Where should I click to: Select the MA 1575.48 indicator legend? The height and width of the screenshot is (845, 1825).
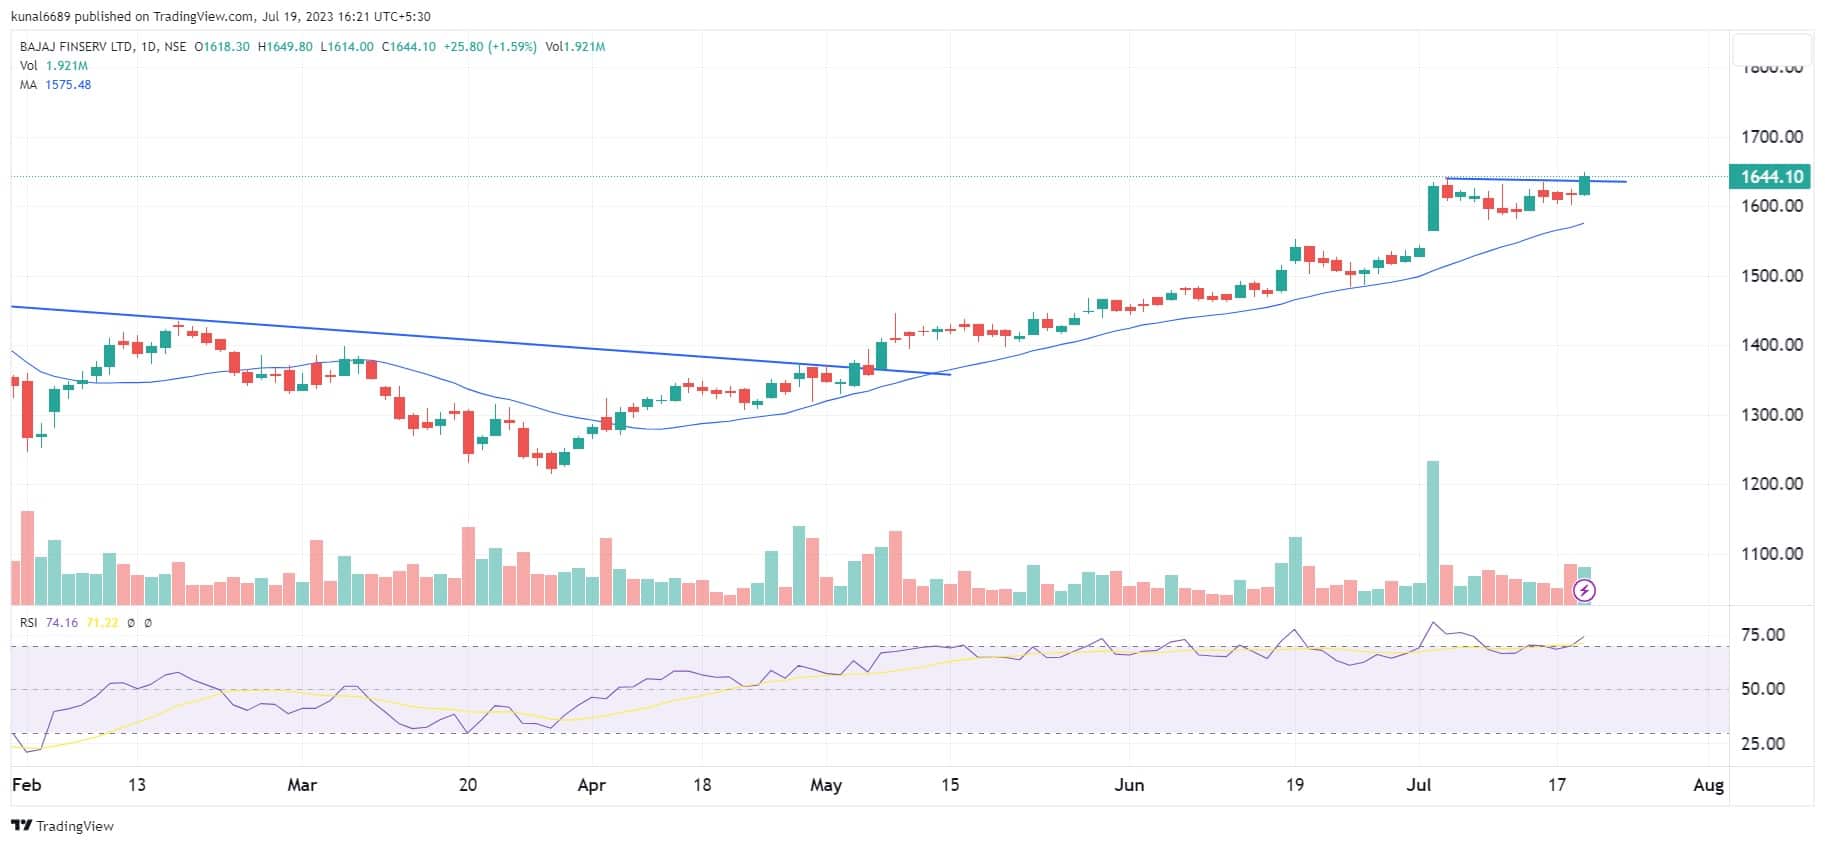(55, 85)
